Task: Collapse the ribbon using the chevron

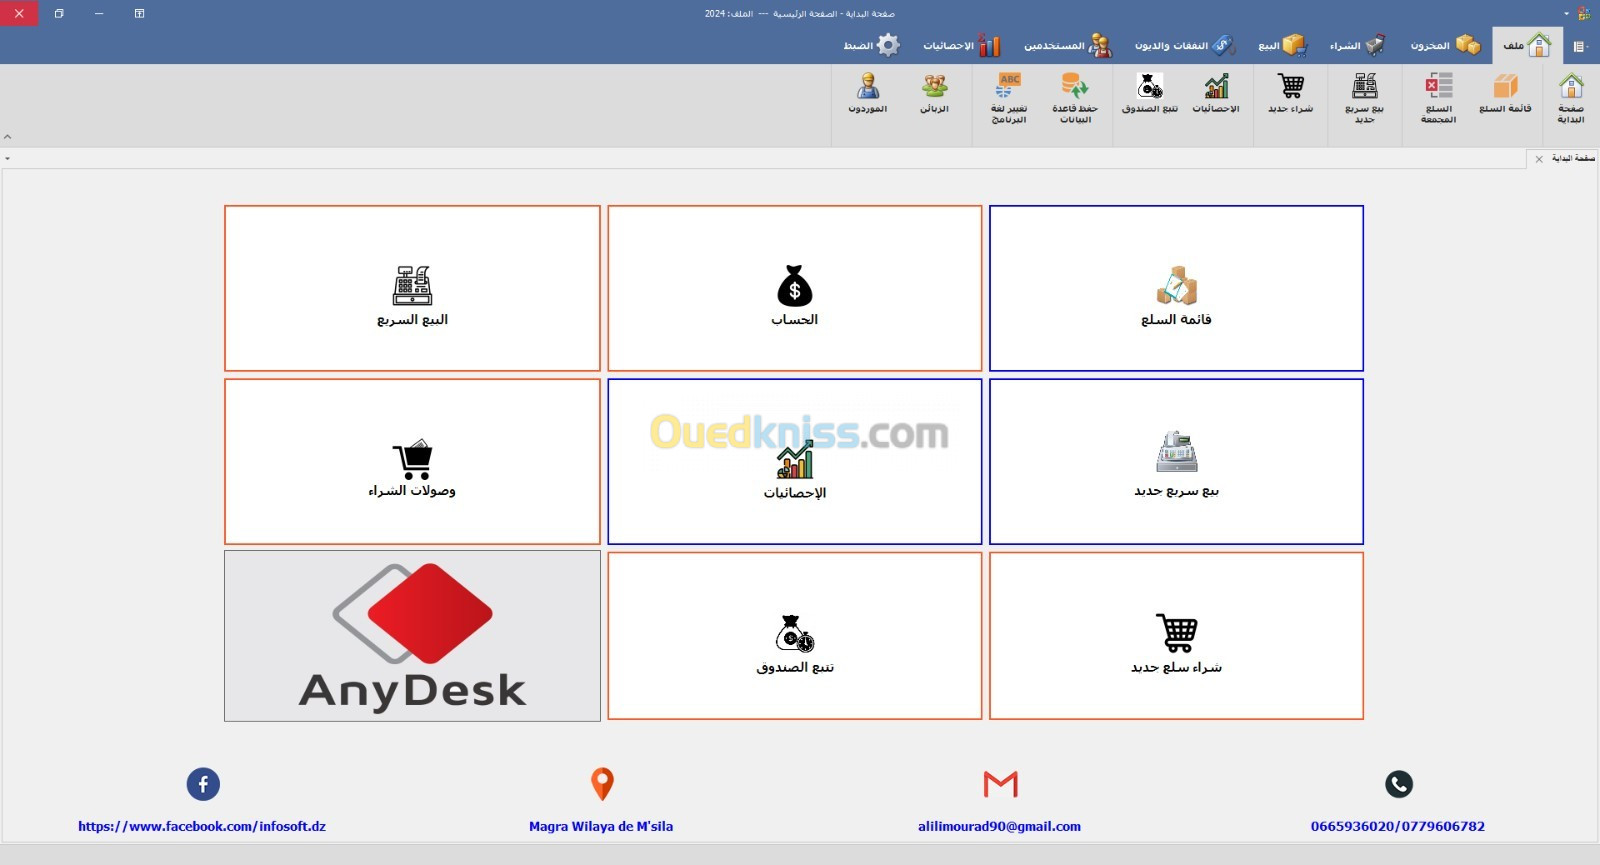Action: 8,137
